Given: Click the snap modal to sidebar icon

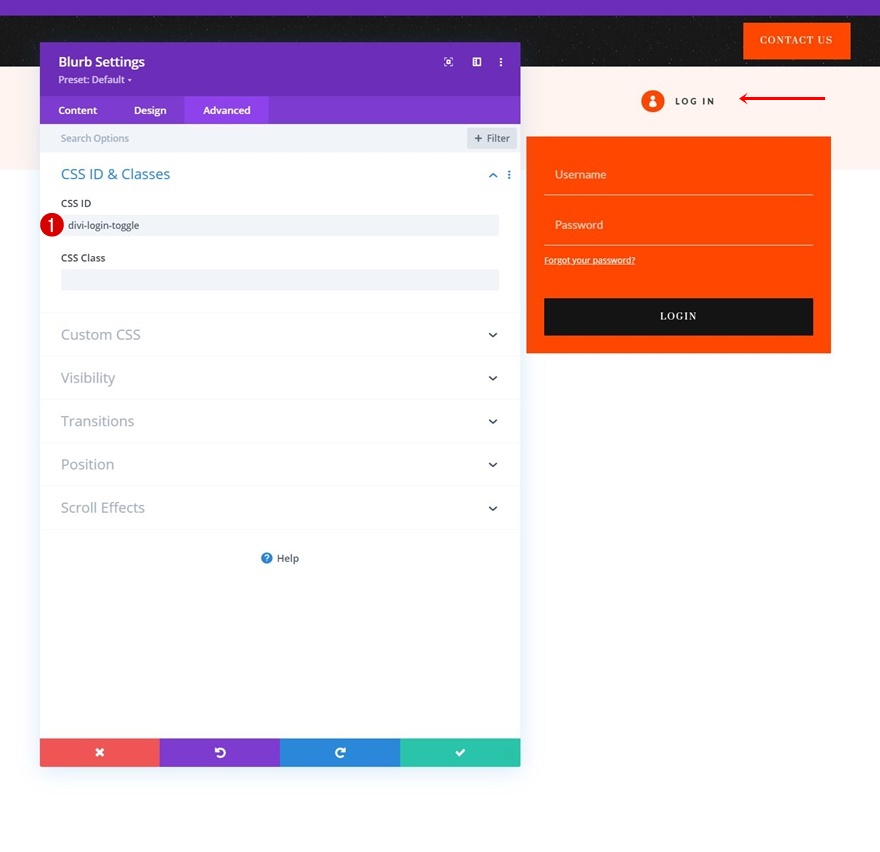Looking at the screenshot, I should [476, 62].
